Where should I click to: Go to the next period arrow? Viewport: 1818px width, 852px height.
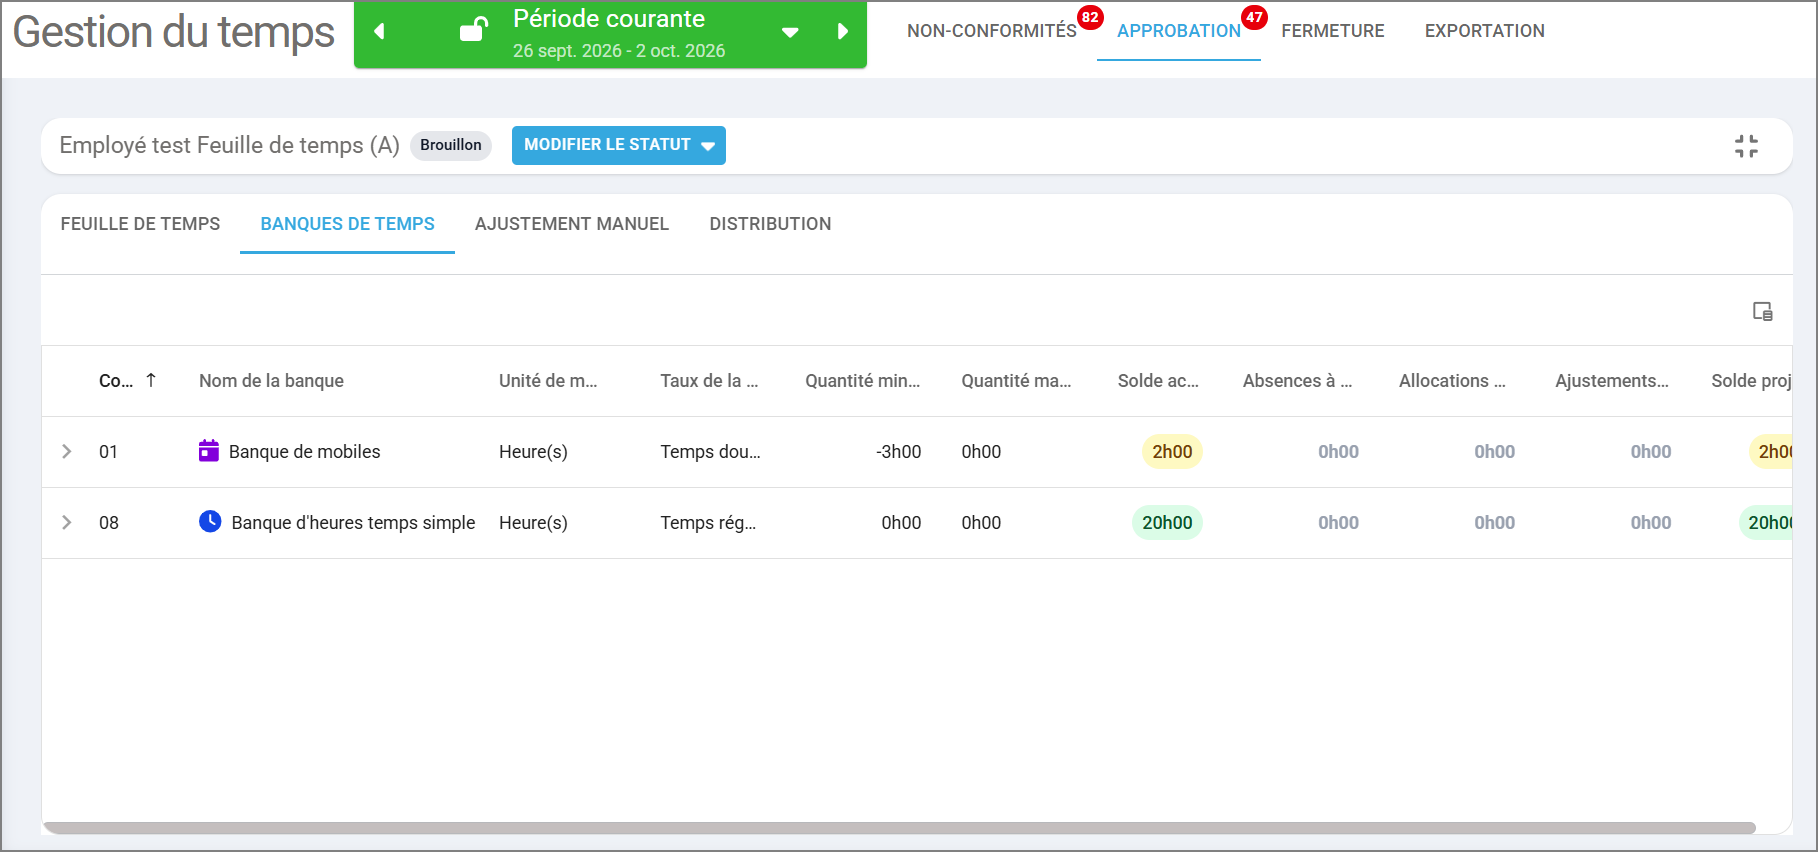tap(842, 32)
